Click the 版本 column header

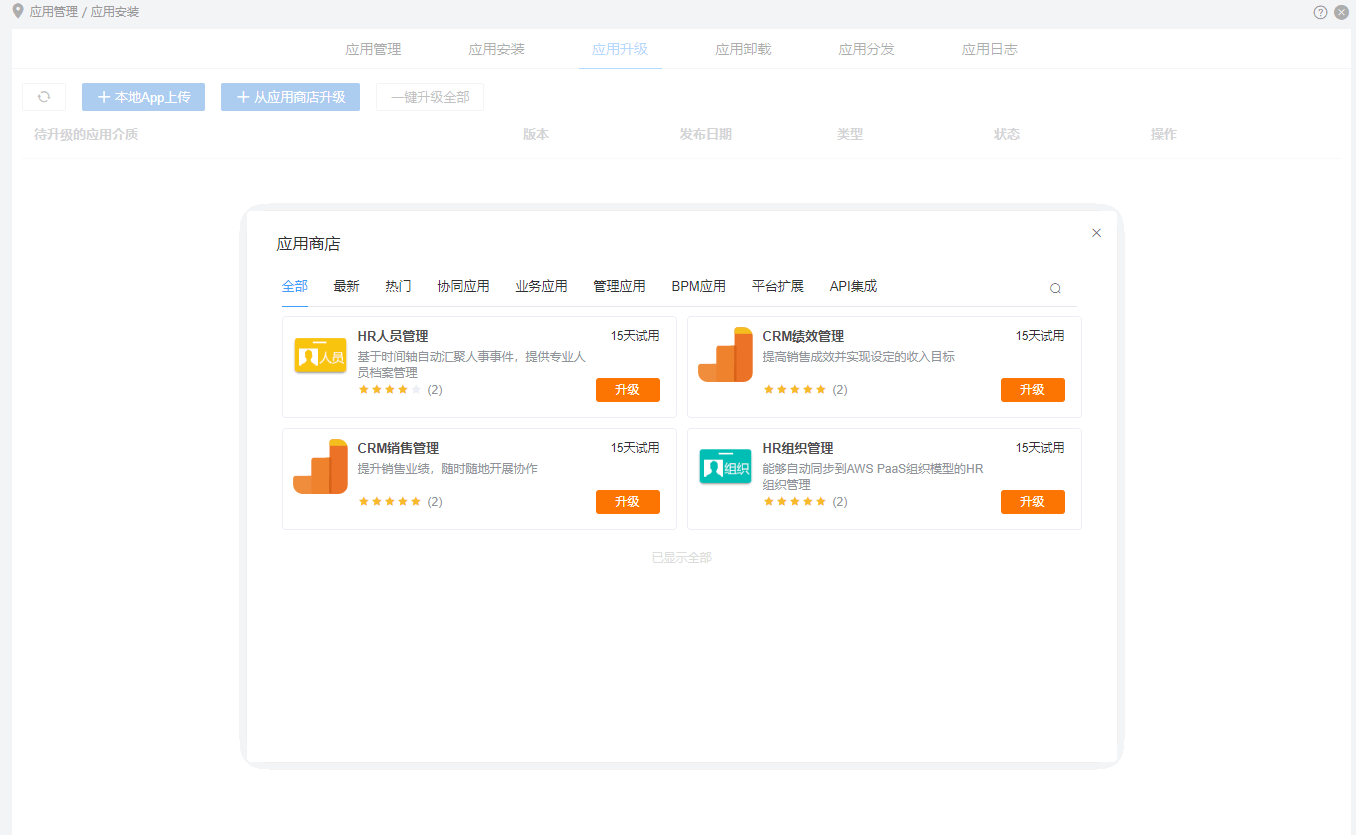(536, 134)
